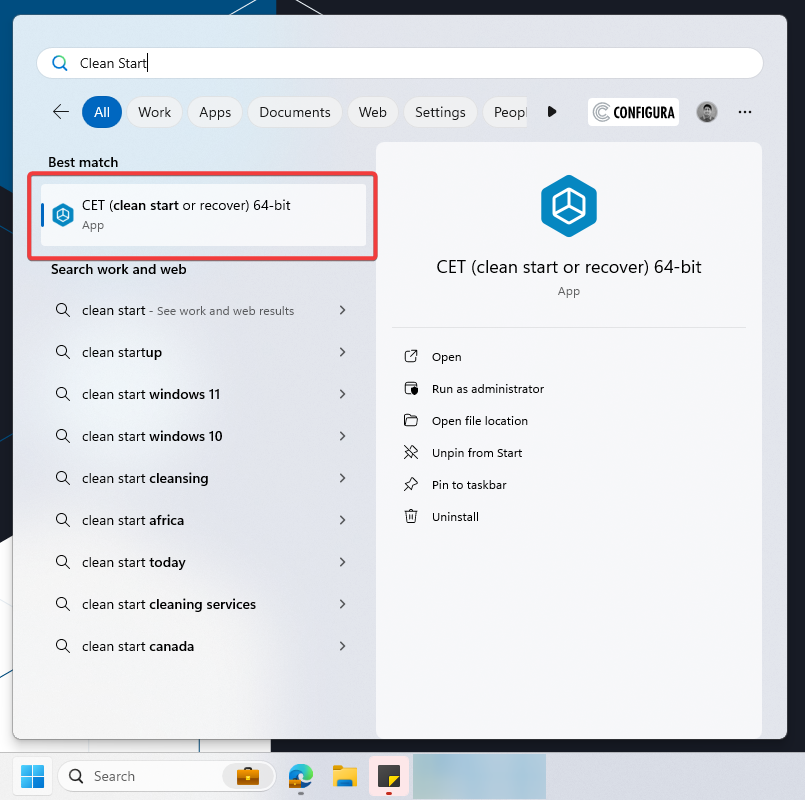Switch to the Documents filter tab
This screenshot has height=800, width=805.
(295, 112)
